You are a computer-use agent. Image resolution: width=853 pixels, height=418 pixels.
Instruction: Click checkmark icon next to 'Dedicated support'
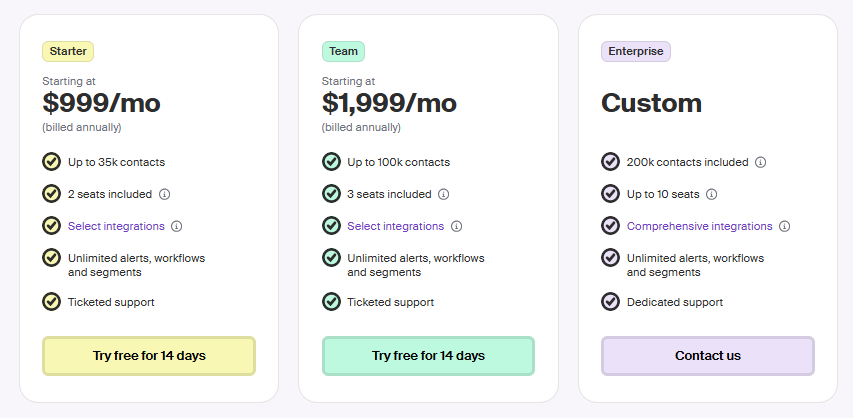tap(610, 302)
